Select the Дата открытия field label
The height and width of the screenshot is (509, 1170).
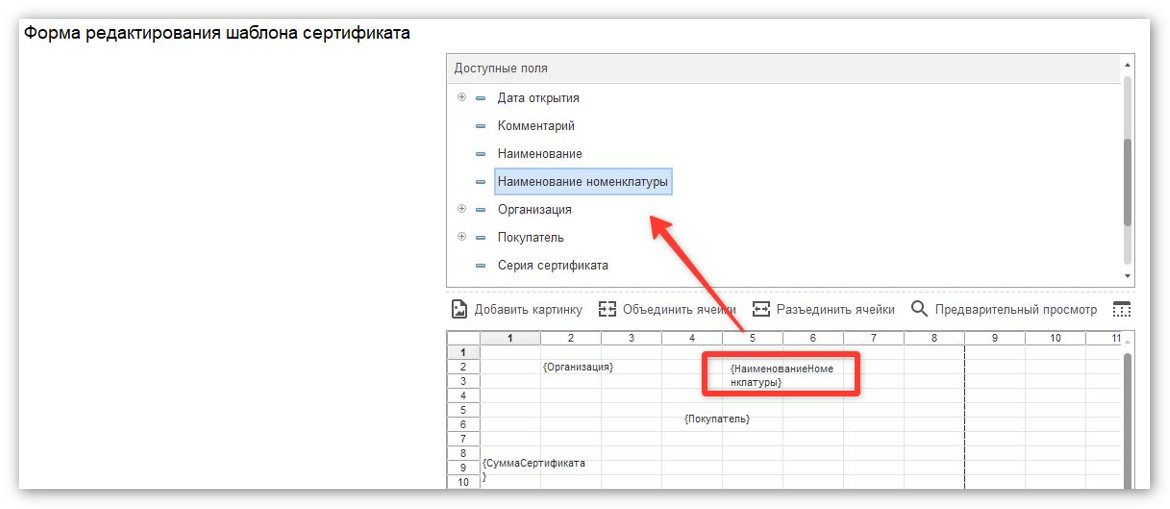538,98
